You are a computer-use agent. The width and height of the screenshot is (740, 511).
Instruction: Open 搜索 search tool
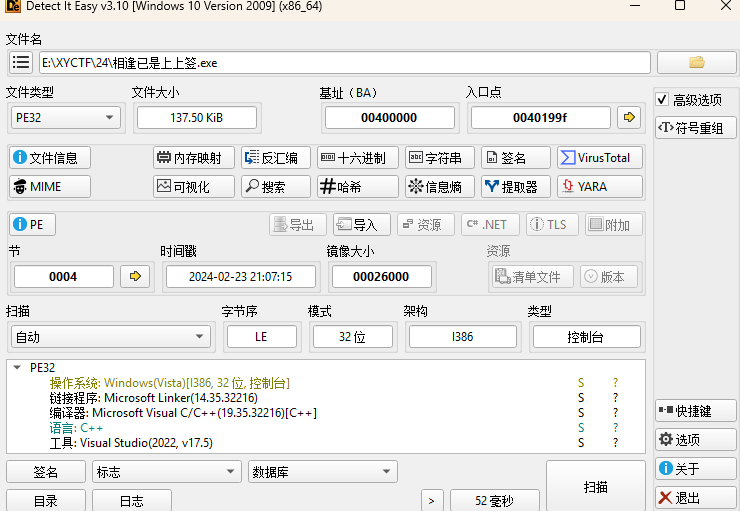[x=276, y=186]
